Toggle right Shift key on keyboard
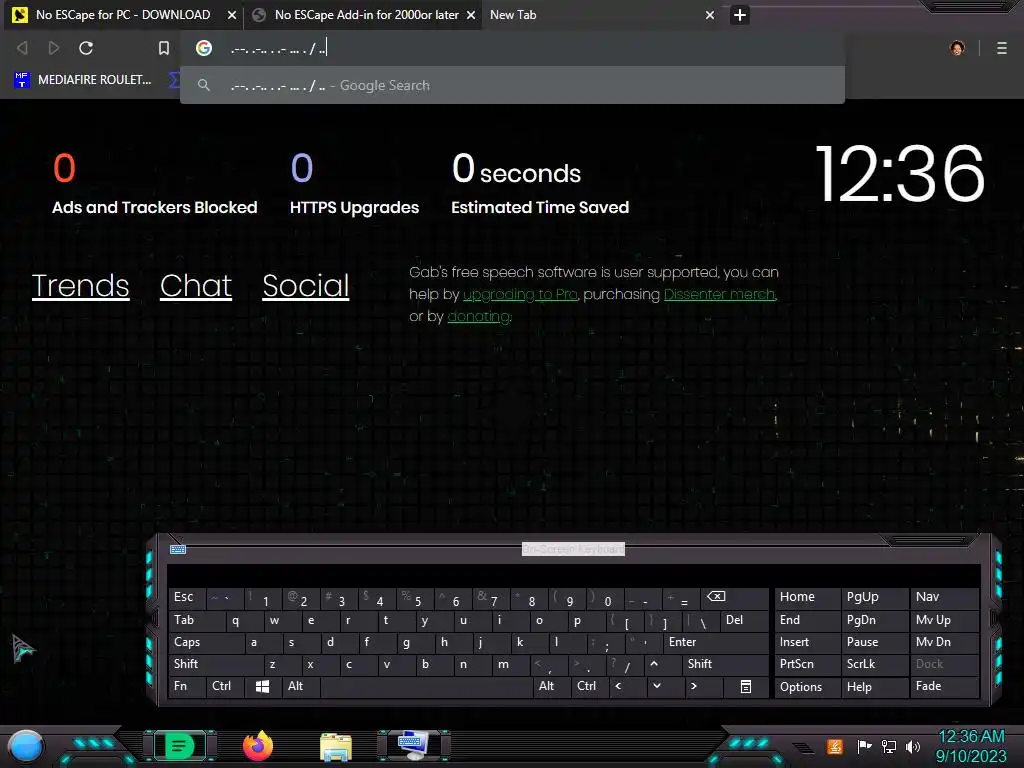1024x768 pixels. (724, 664)
